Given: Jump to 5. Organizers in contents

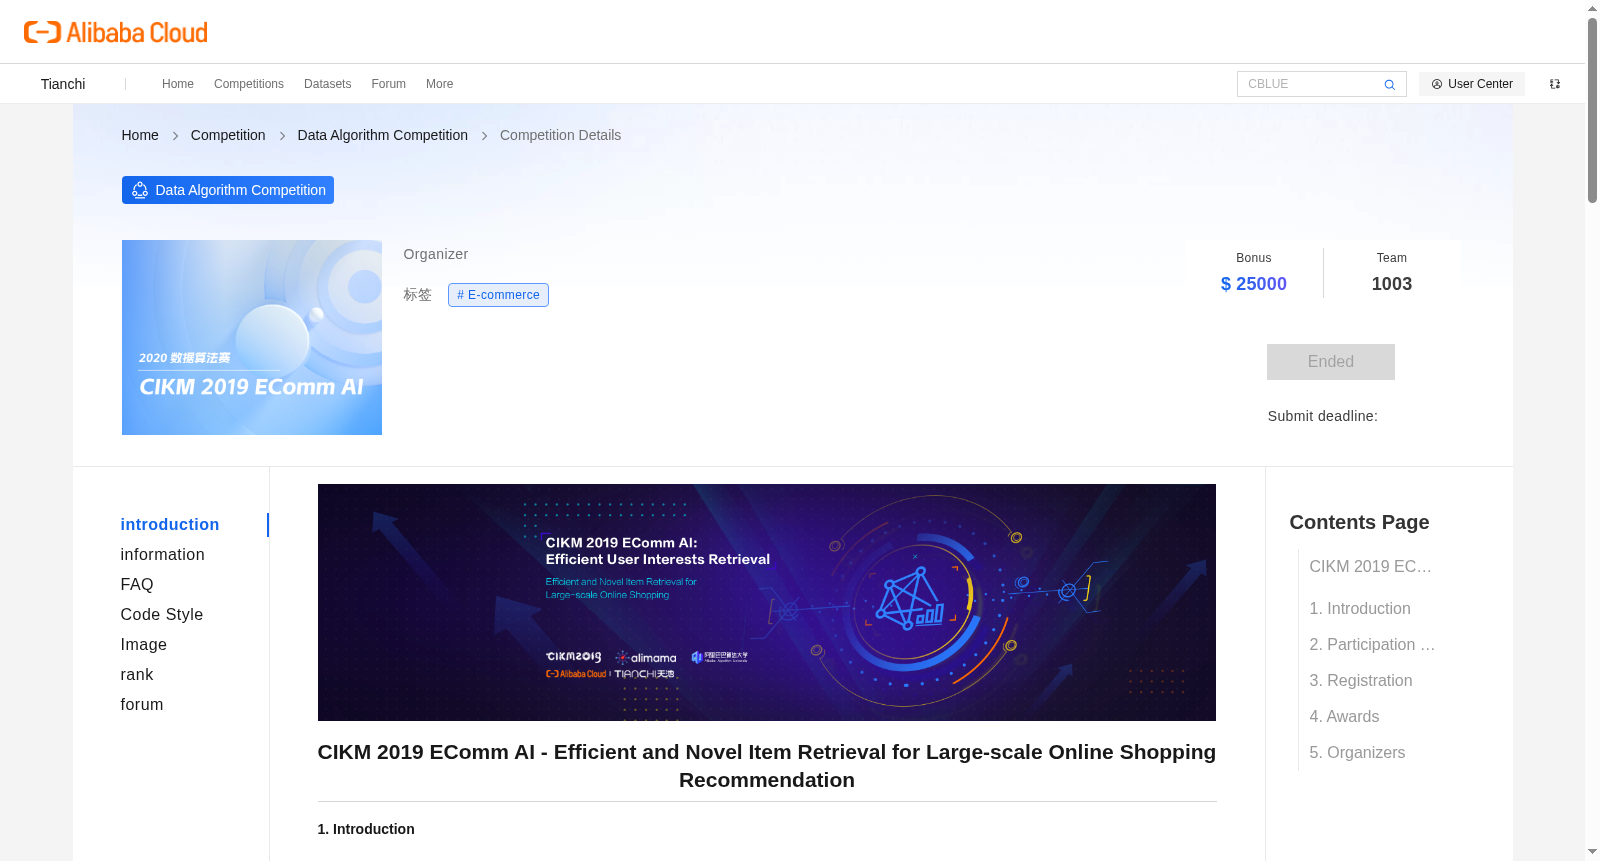Looking at the screenshot, I should click(x=1357, y=753).
